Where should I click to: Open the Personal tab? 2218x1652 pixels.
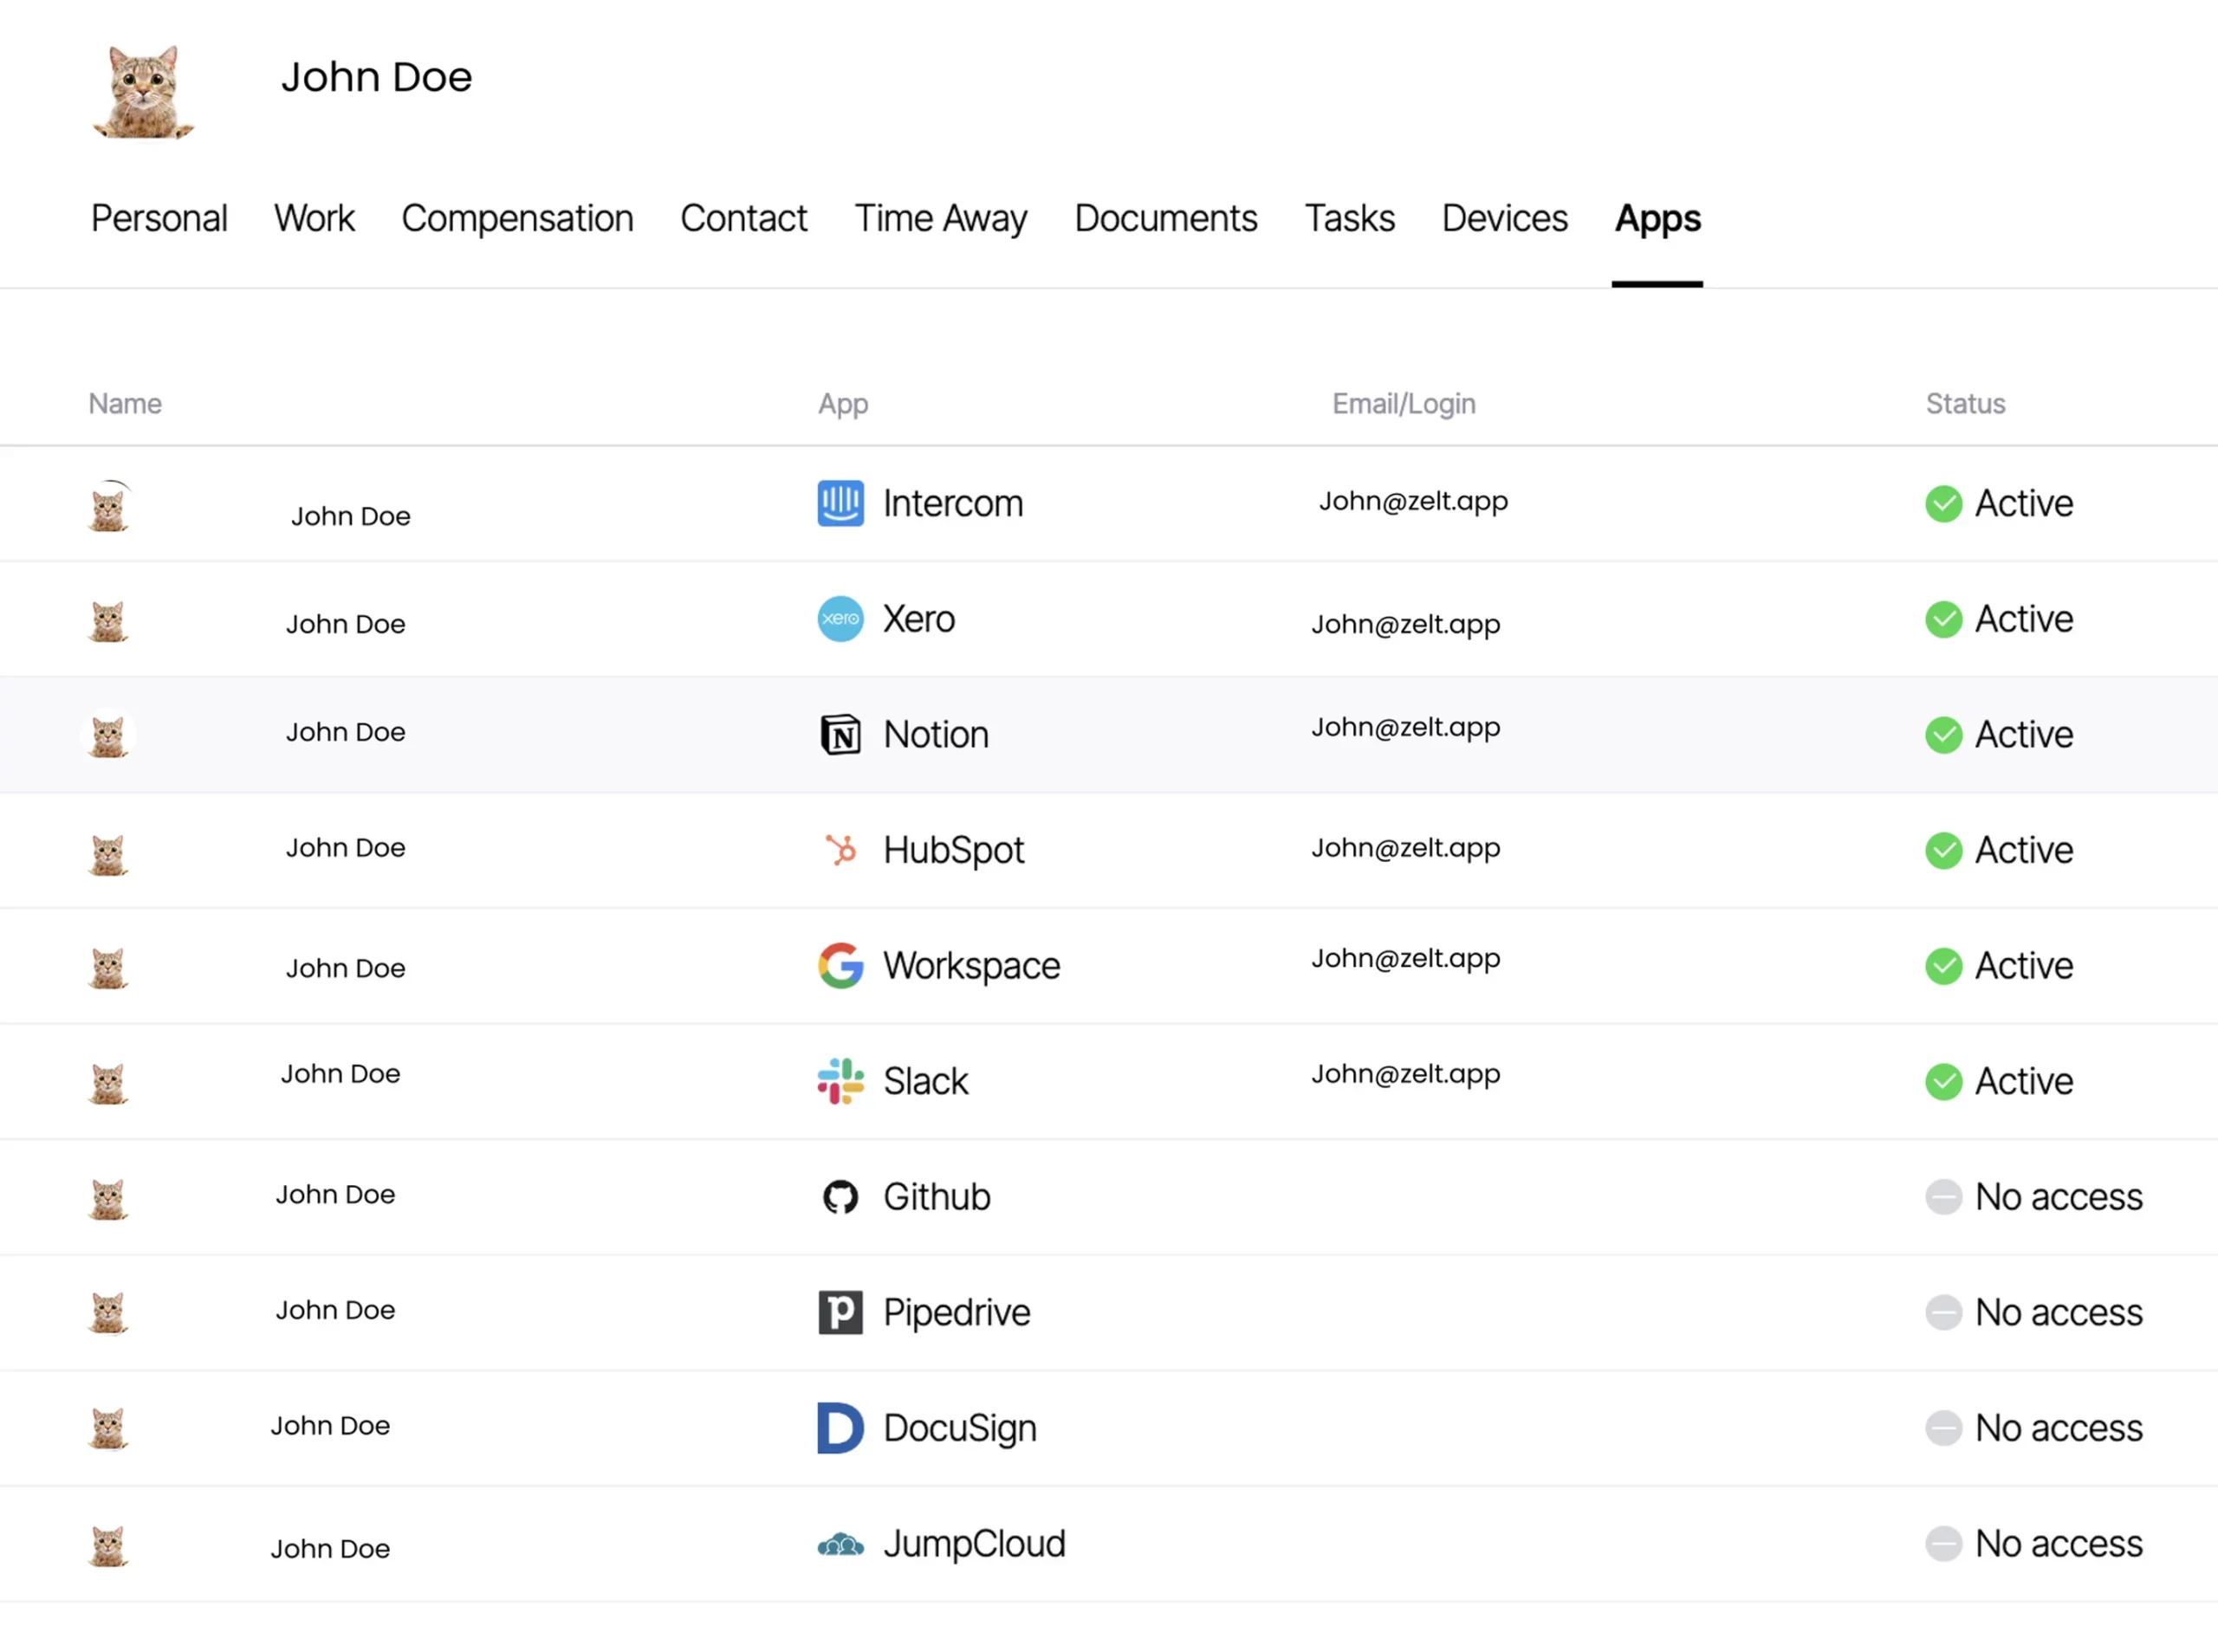click(159, 218)
